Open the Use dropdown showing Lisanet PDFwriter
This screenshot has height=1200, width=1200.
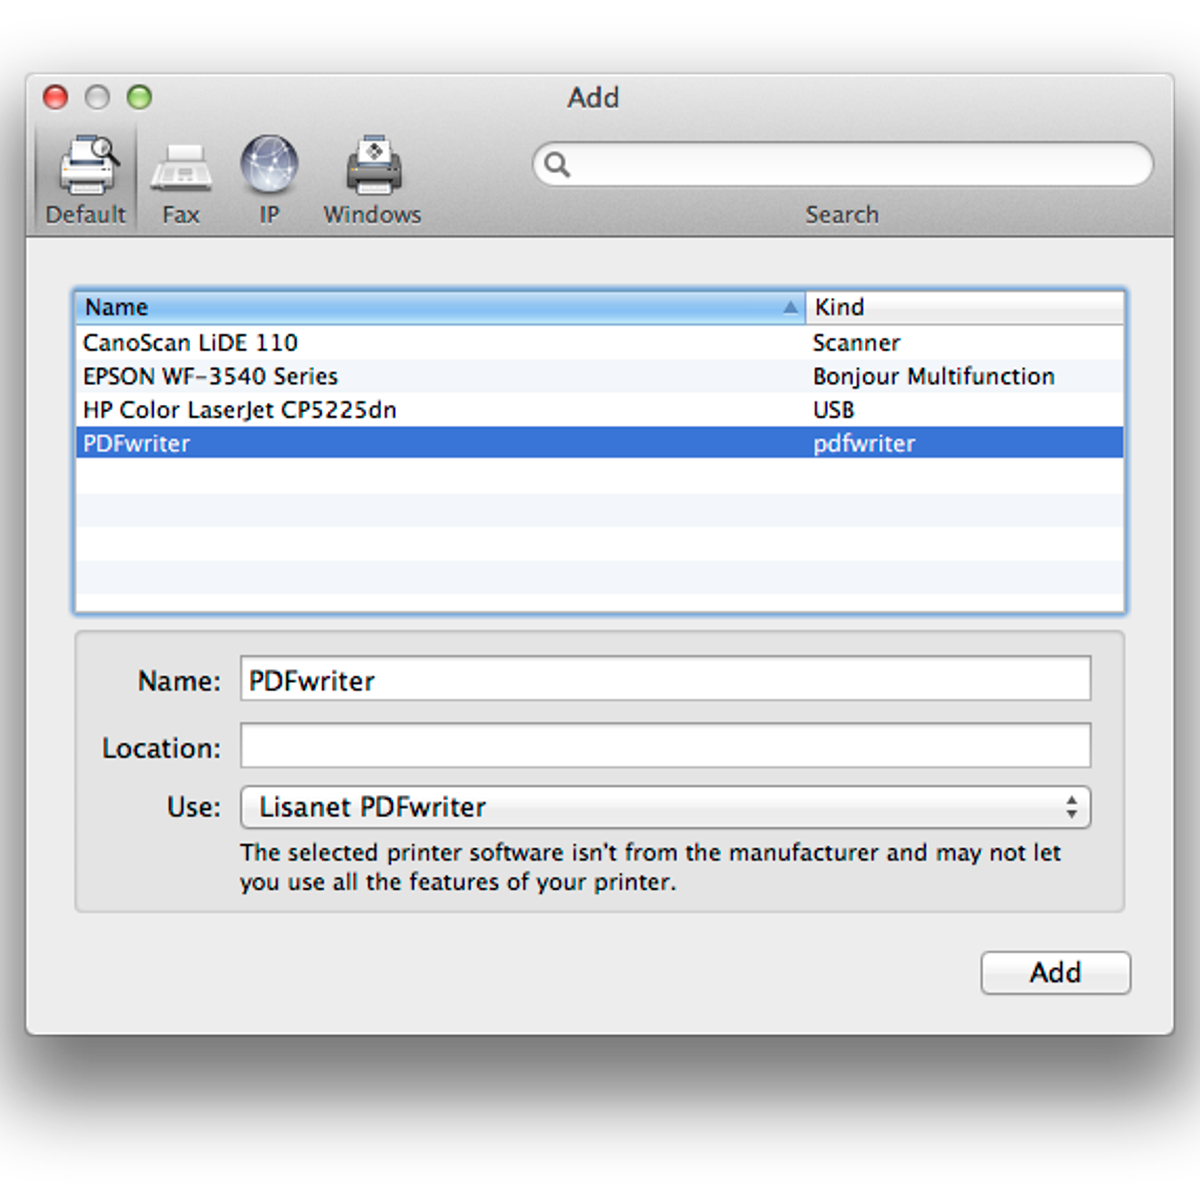(x=665, y=807)
